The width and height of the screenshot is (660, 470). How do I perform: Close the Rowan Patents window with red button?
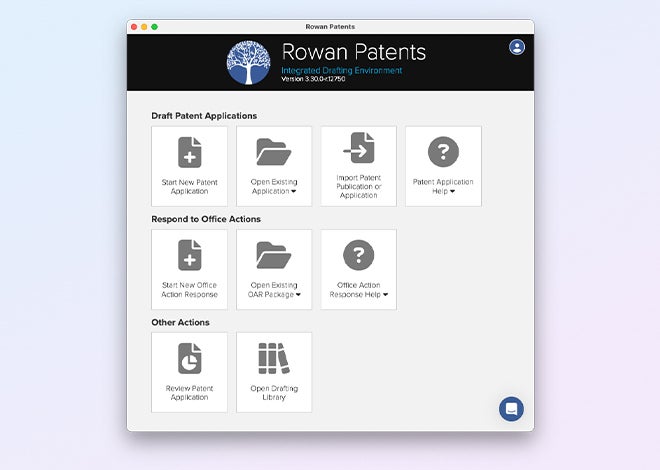(134, 27)
